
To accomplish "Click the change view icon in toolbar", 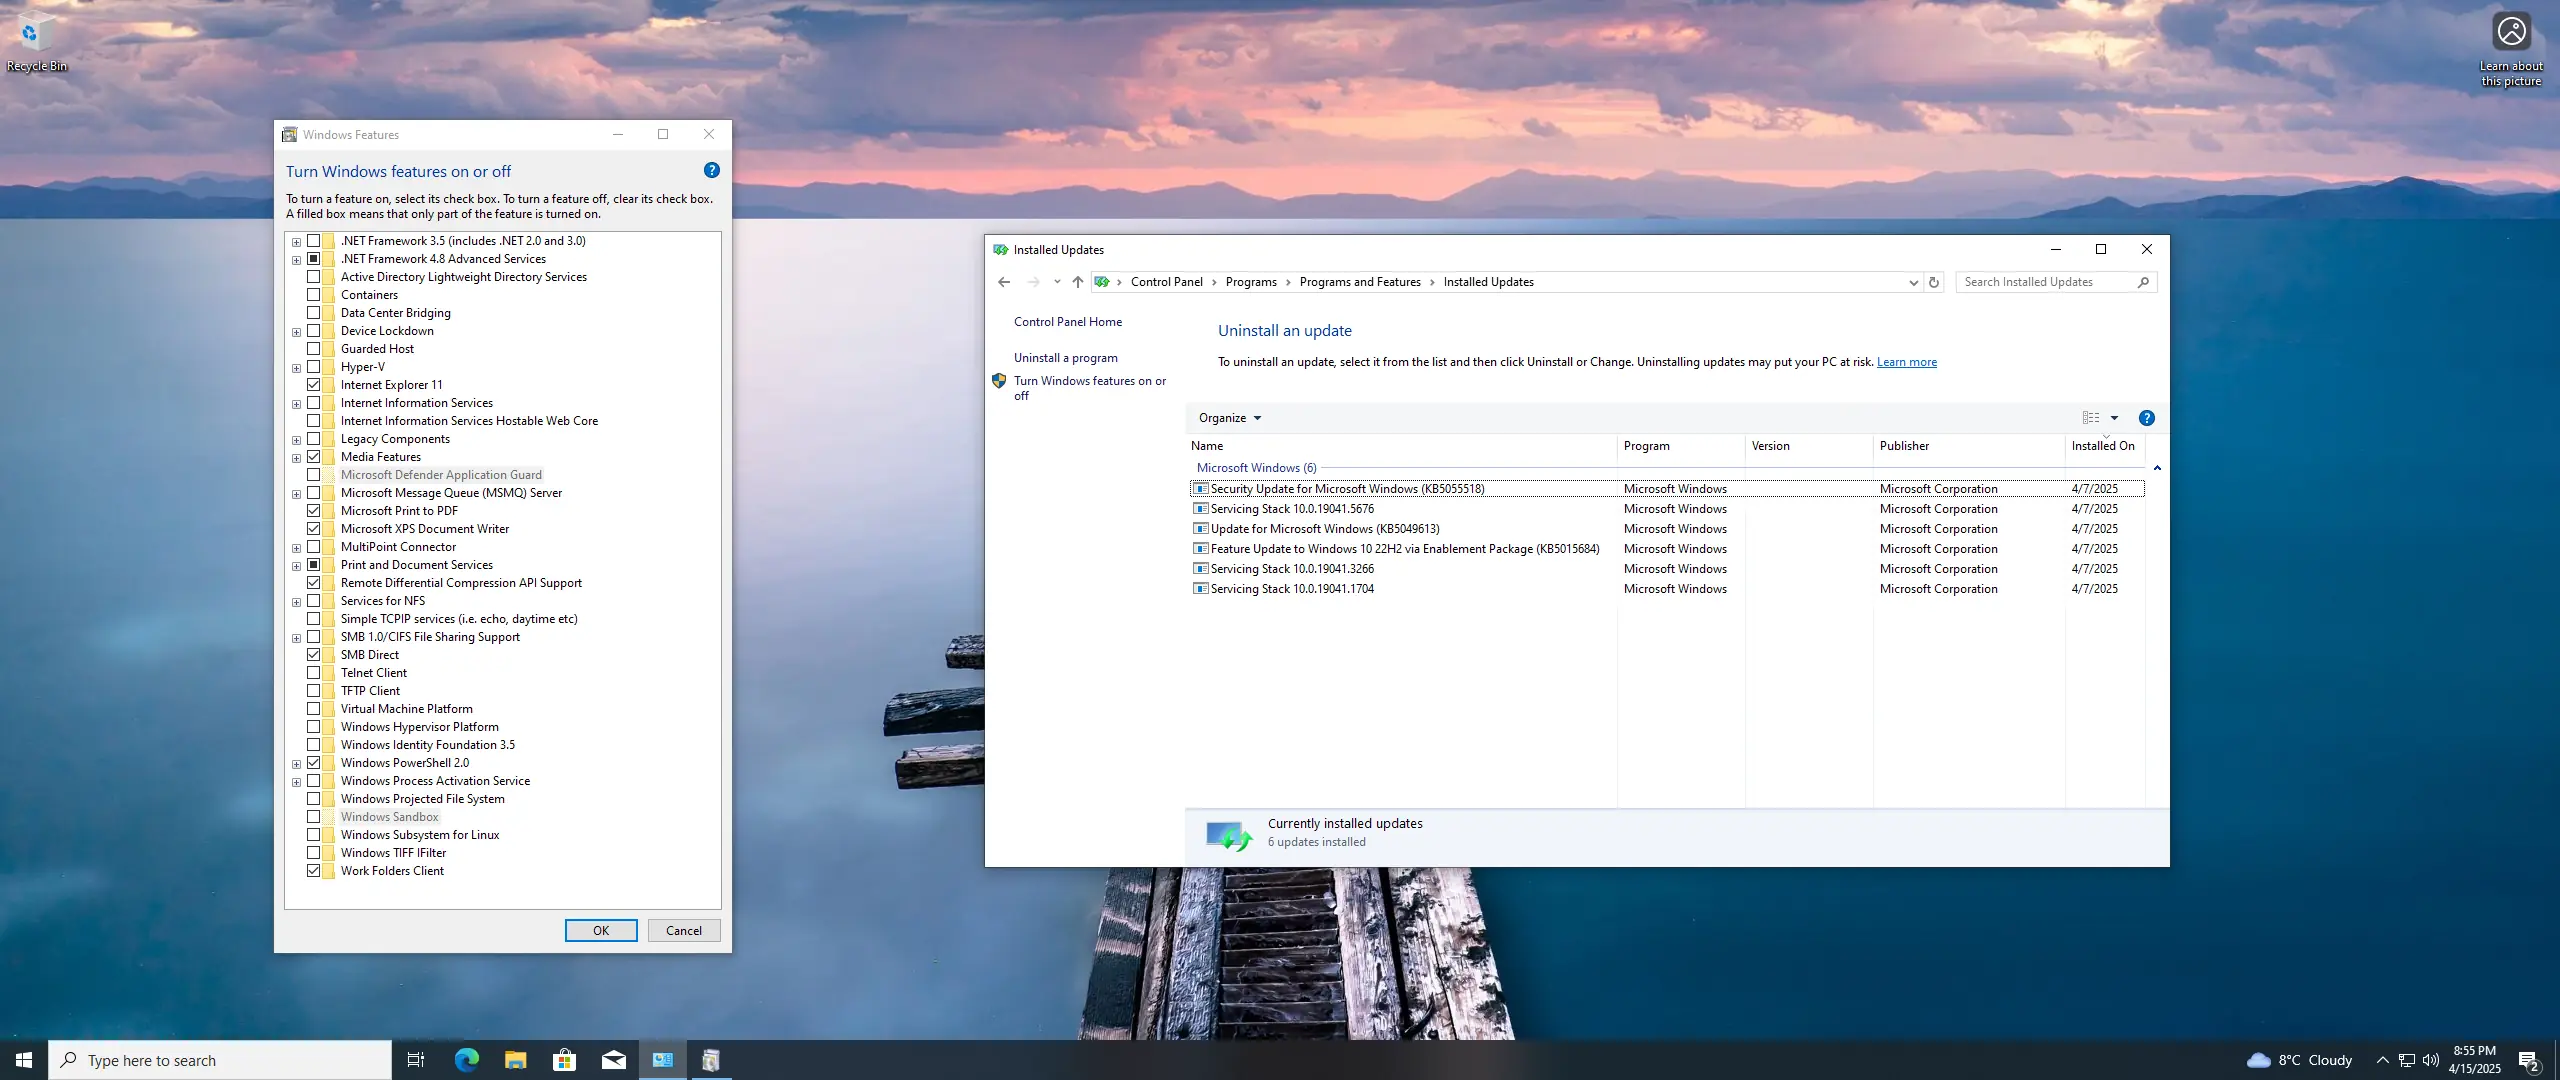I will tap(2091, 418).
